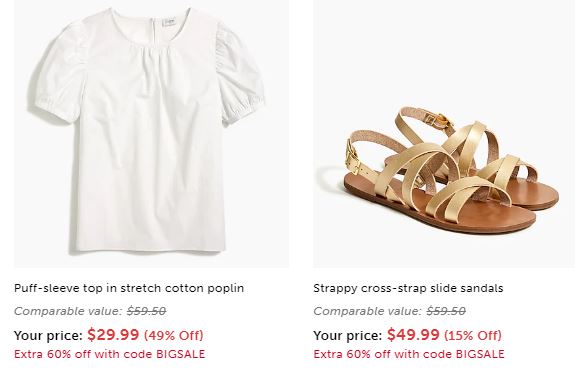Click the 'Comparable value:' label for the top

[68, 311]
